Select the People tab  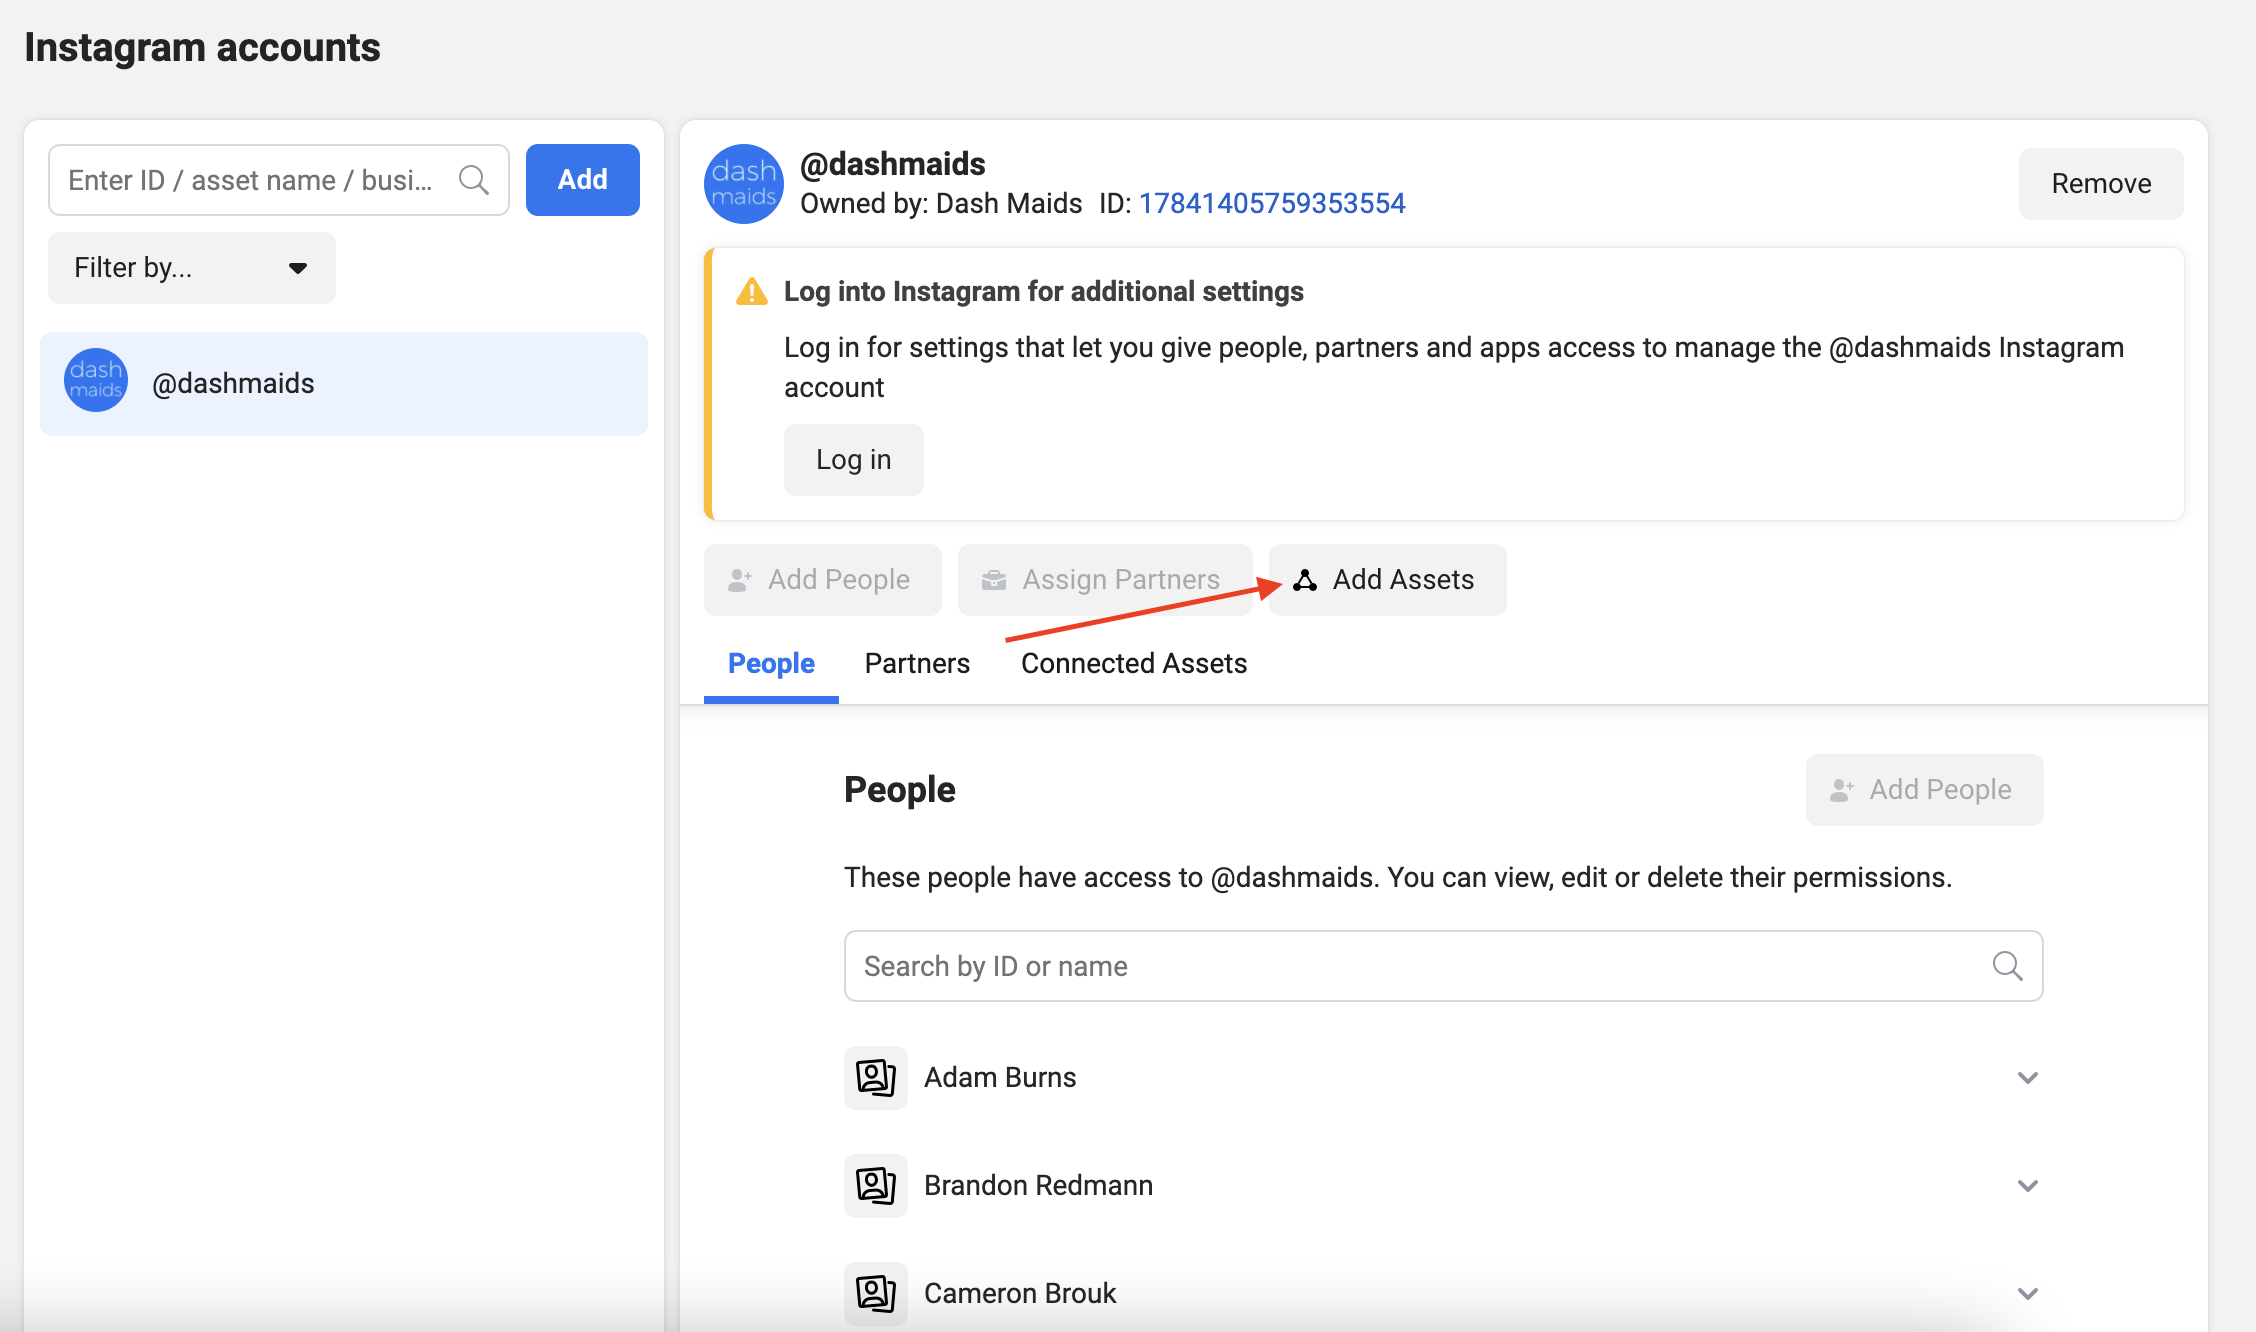tap(771, 664)
